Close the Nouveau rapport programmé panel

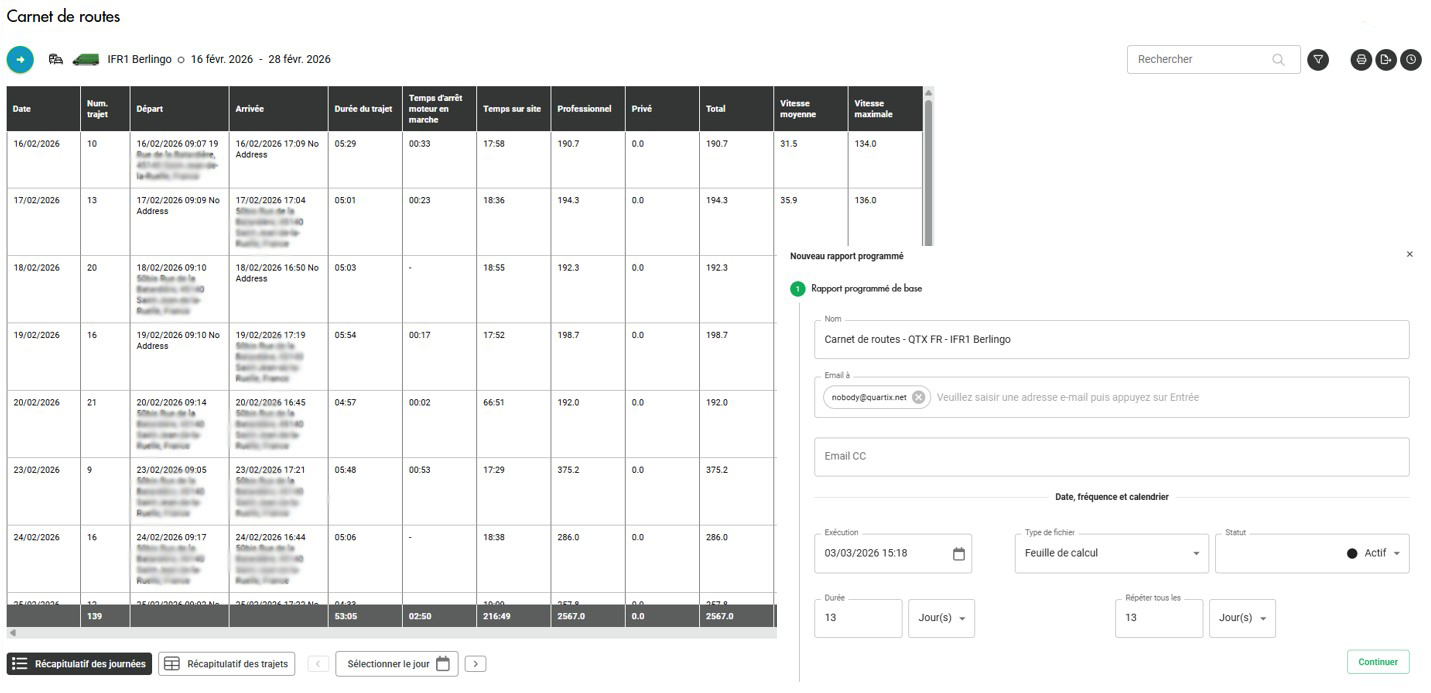(x=1409, y=255)
